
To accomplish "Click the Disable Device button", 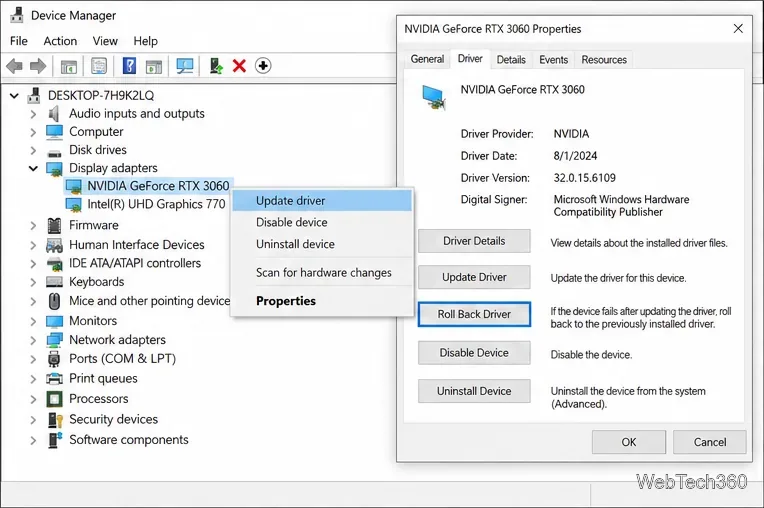I will [474, 353].
